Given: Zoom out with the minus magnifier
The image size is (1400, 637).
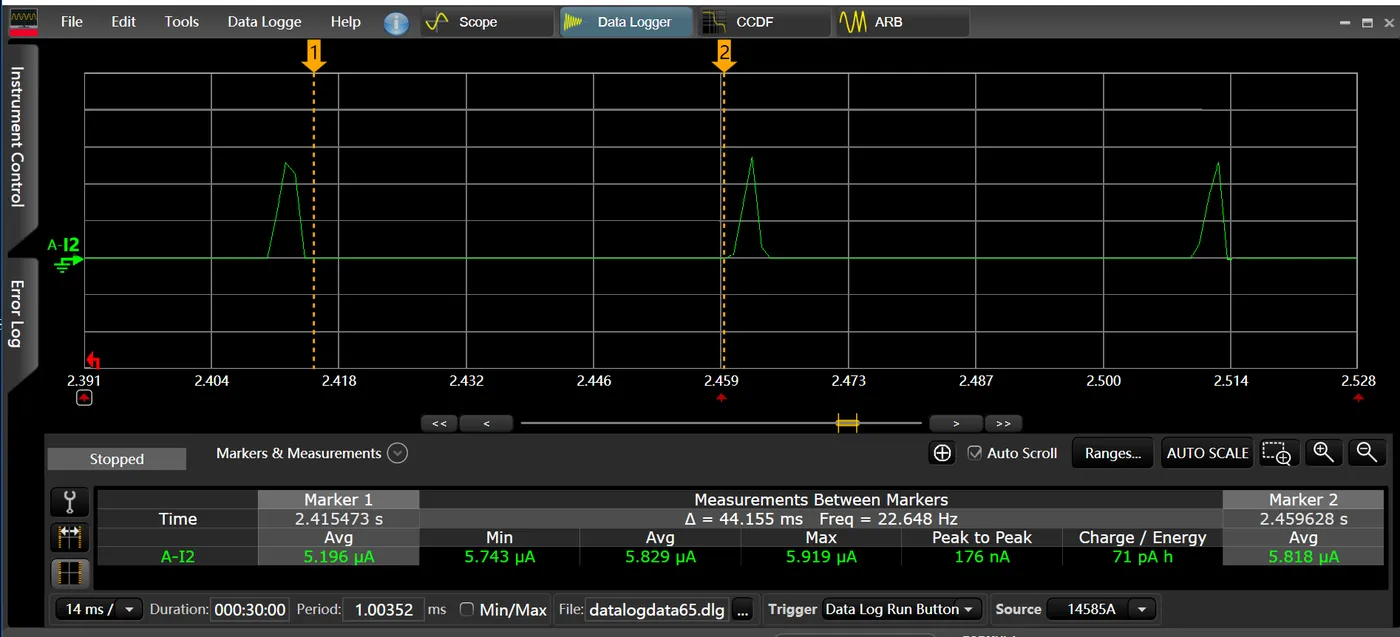Looking at the screenshot, I should click(1367, 453).
